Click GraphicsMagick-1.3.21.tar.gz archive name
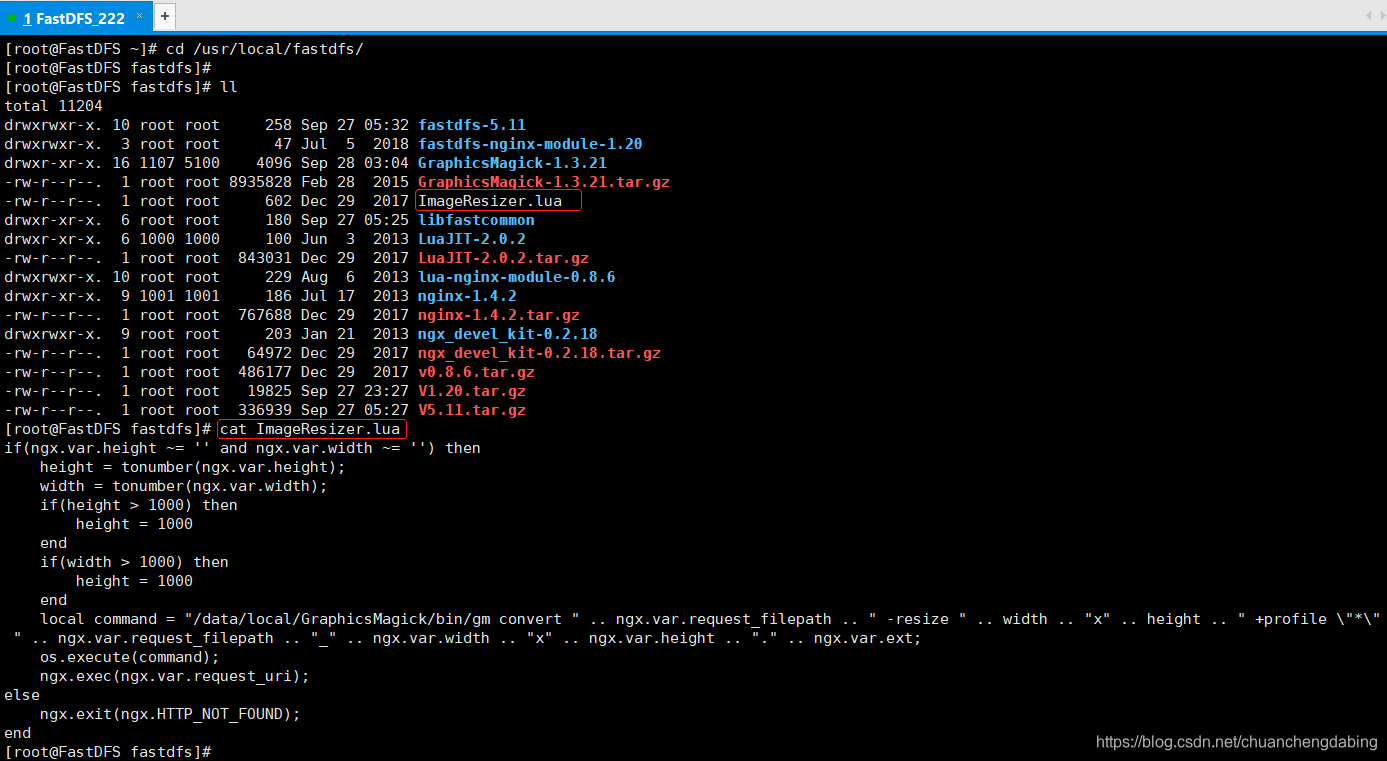Viewport: 1387px width, 761px height. [x=544, y=182]
